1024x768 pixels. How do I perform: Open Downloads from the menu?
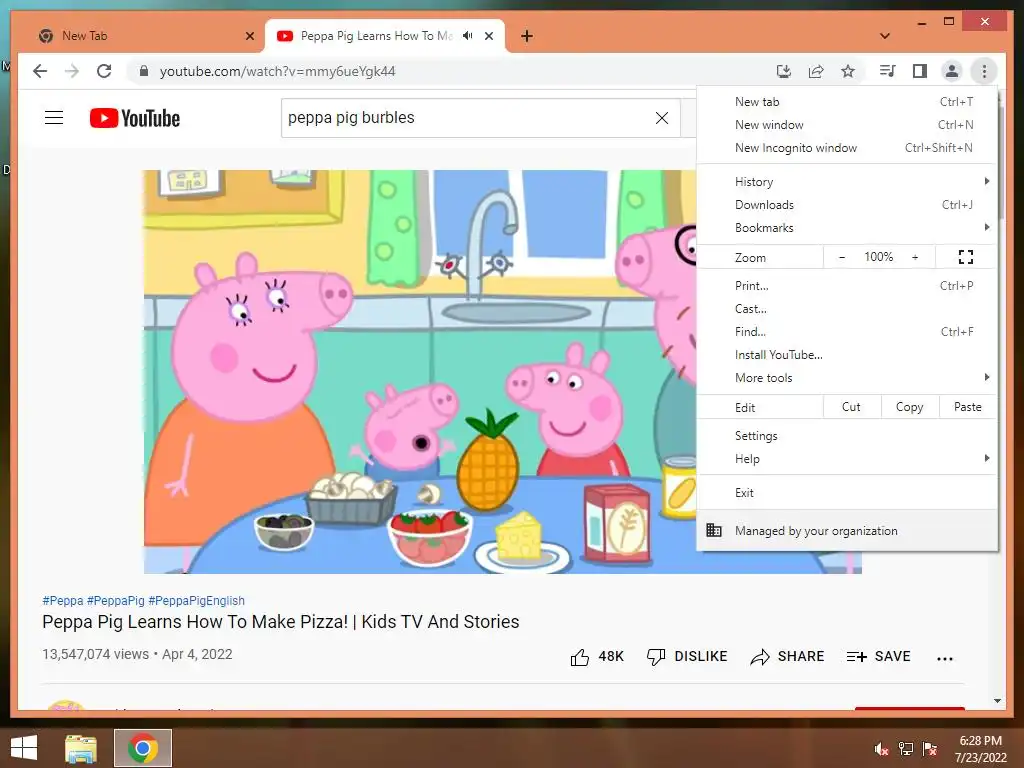(x=847, y=204)
